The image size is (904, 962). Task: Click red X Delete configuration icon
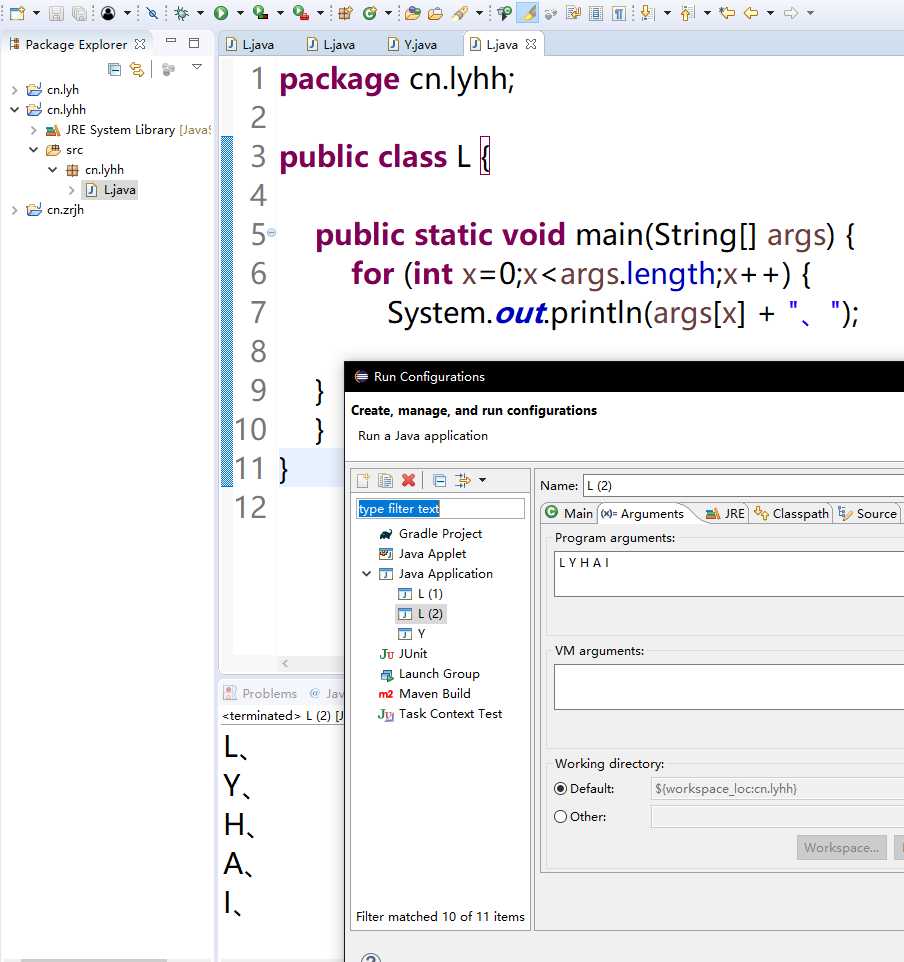[x=408, y=480]
